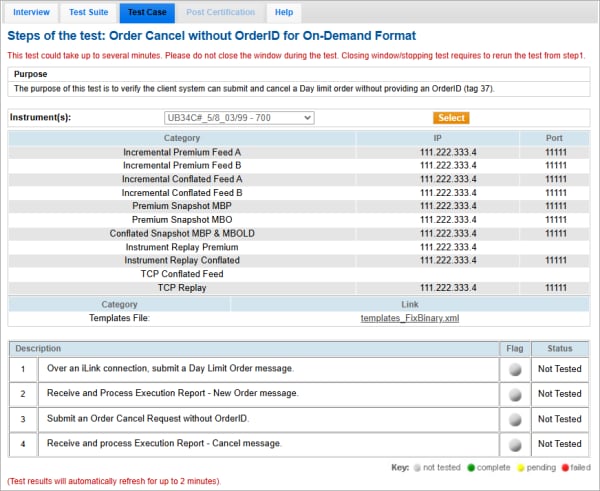The width and height of the screenshot is (600, 491).
Task: Click the flag indicator for step 2
Action: click(515, 394)
